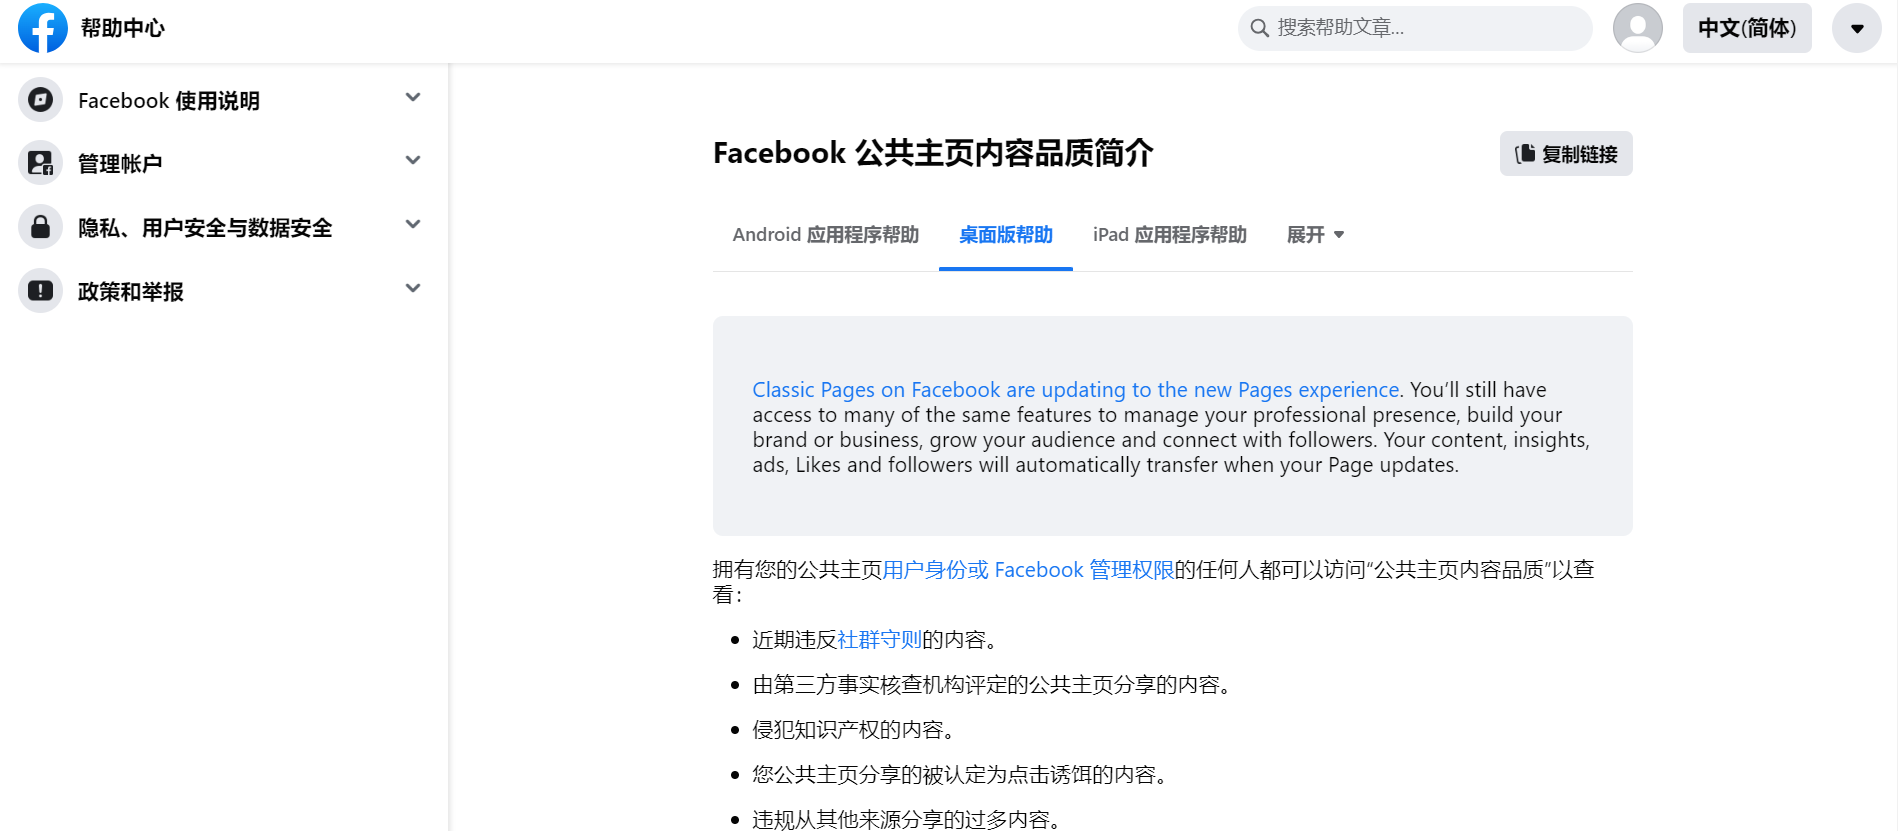Select the 桌面版帮助 tab
Screen dimensions: 1898x831
point(1006,235)
